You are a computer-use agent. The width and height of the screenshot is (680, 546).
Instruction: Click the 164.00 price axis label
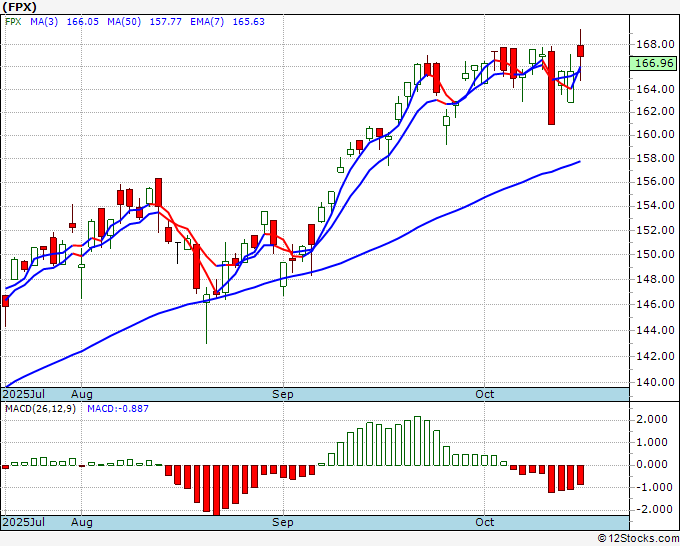(x=655, y=89)
